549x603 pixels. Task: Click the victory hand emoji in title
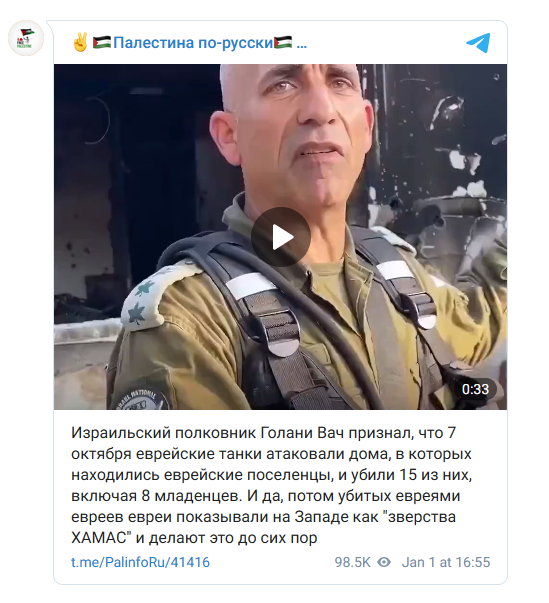click(x=80, y=42)
